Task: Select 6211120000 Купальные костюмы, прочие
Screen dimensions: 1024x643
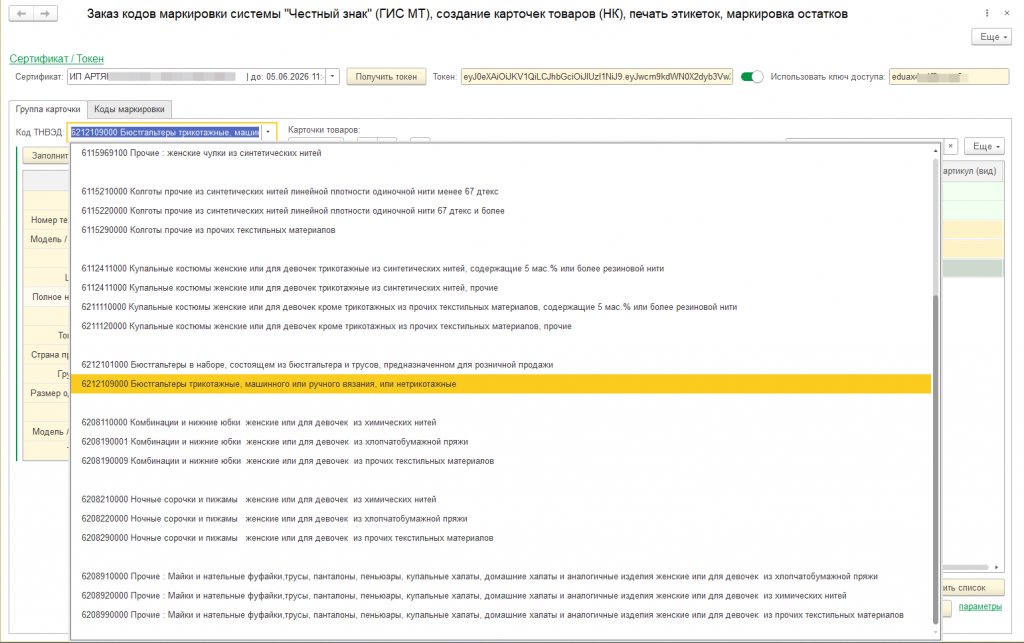Action: click(500, 326)
